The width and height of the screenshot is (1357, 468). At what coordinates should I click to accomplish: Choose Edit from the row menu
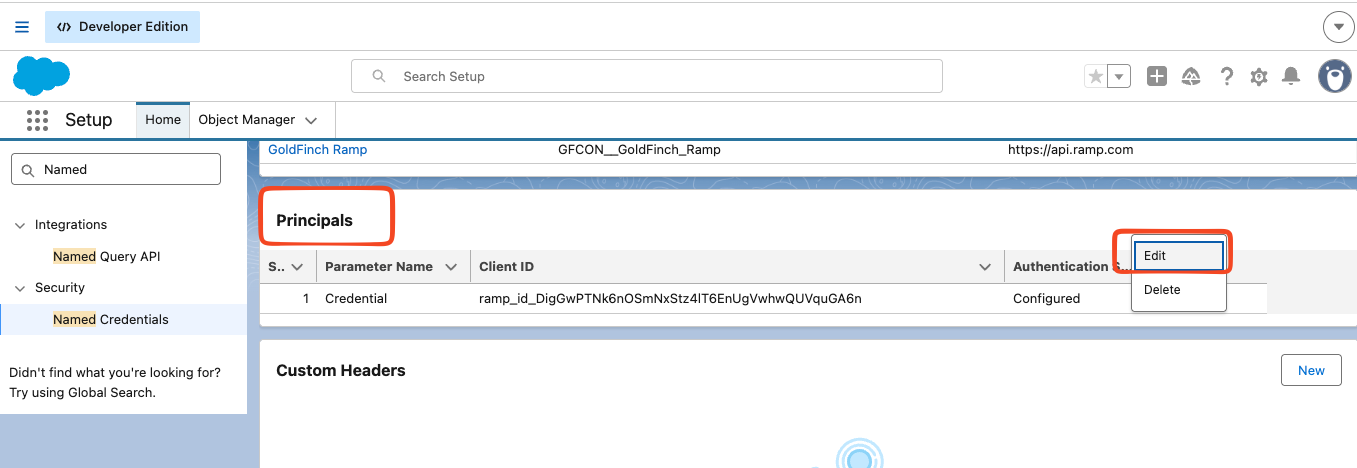(x=1179, y=256)
